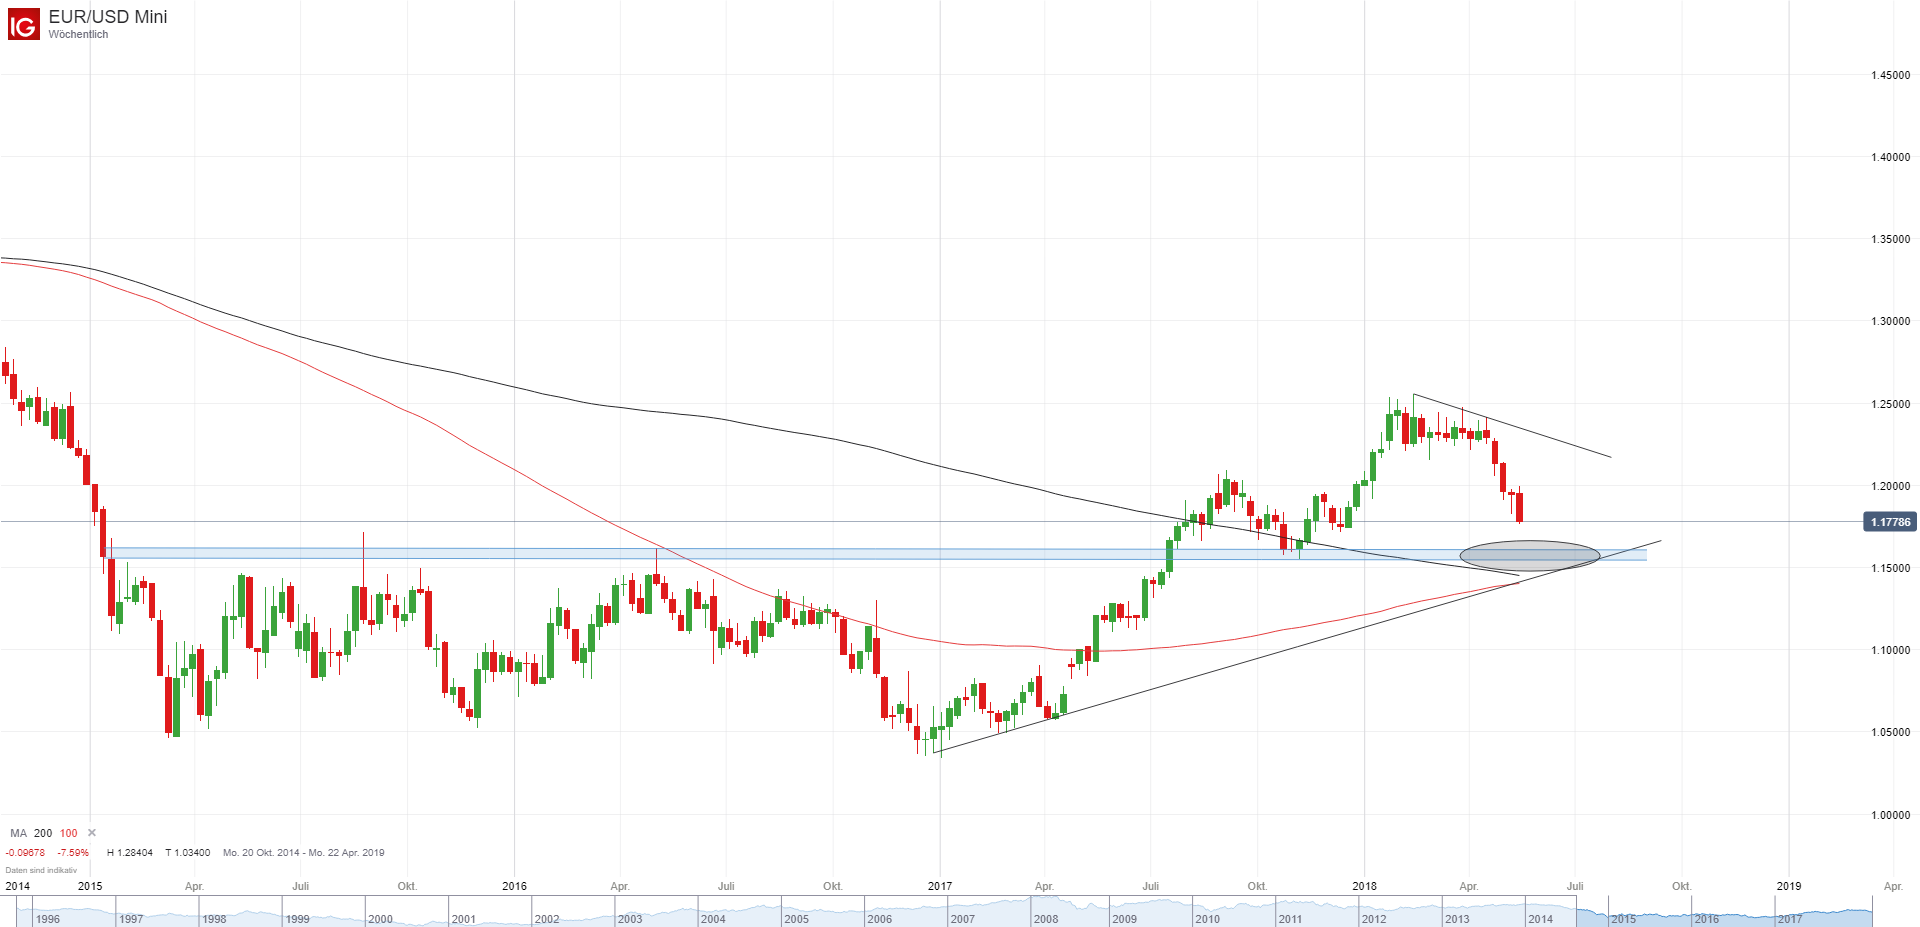Click the 1.10000 price axis label

point(1890,650)
